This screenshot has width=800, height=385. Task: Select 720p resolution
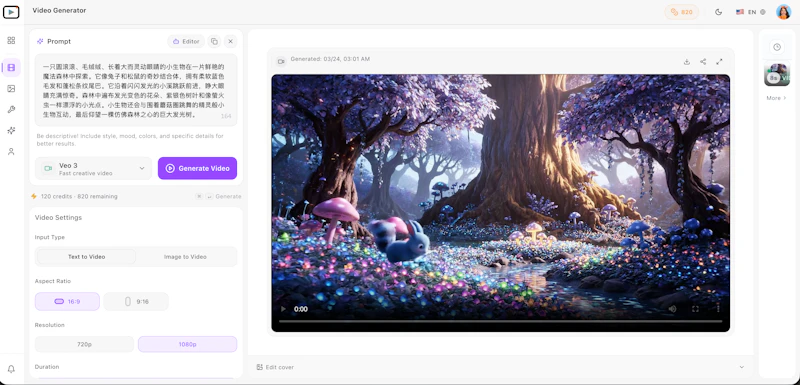[x=84, y=344]
